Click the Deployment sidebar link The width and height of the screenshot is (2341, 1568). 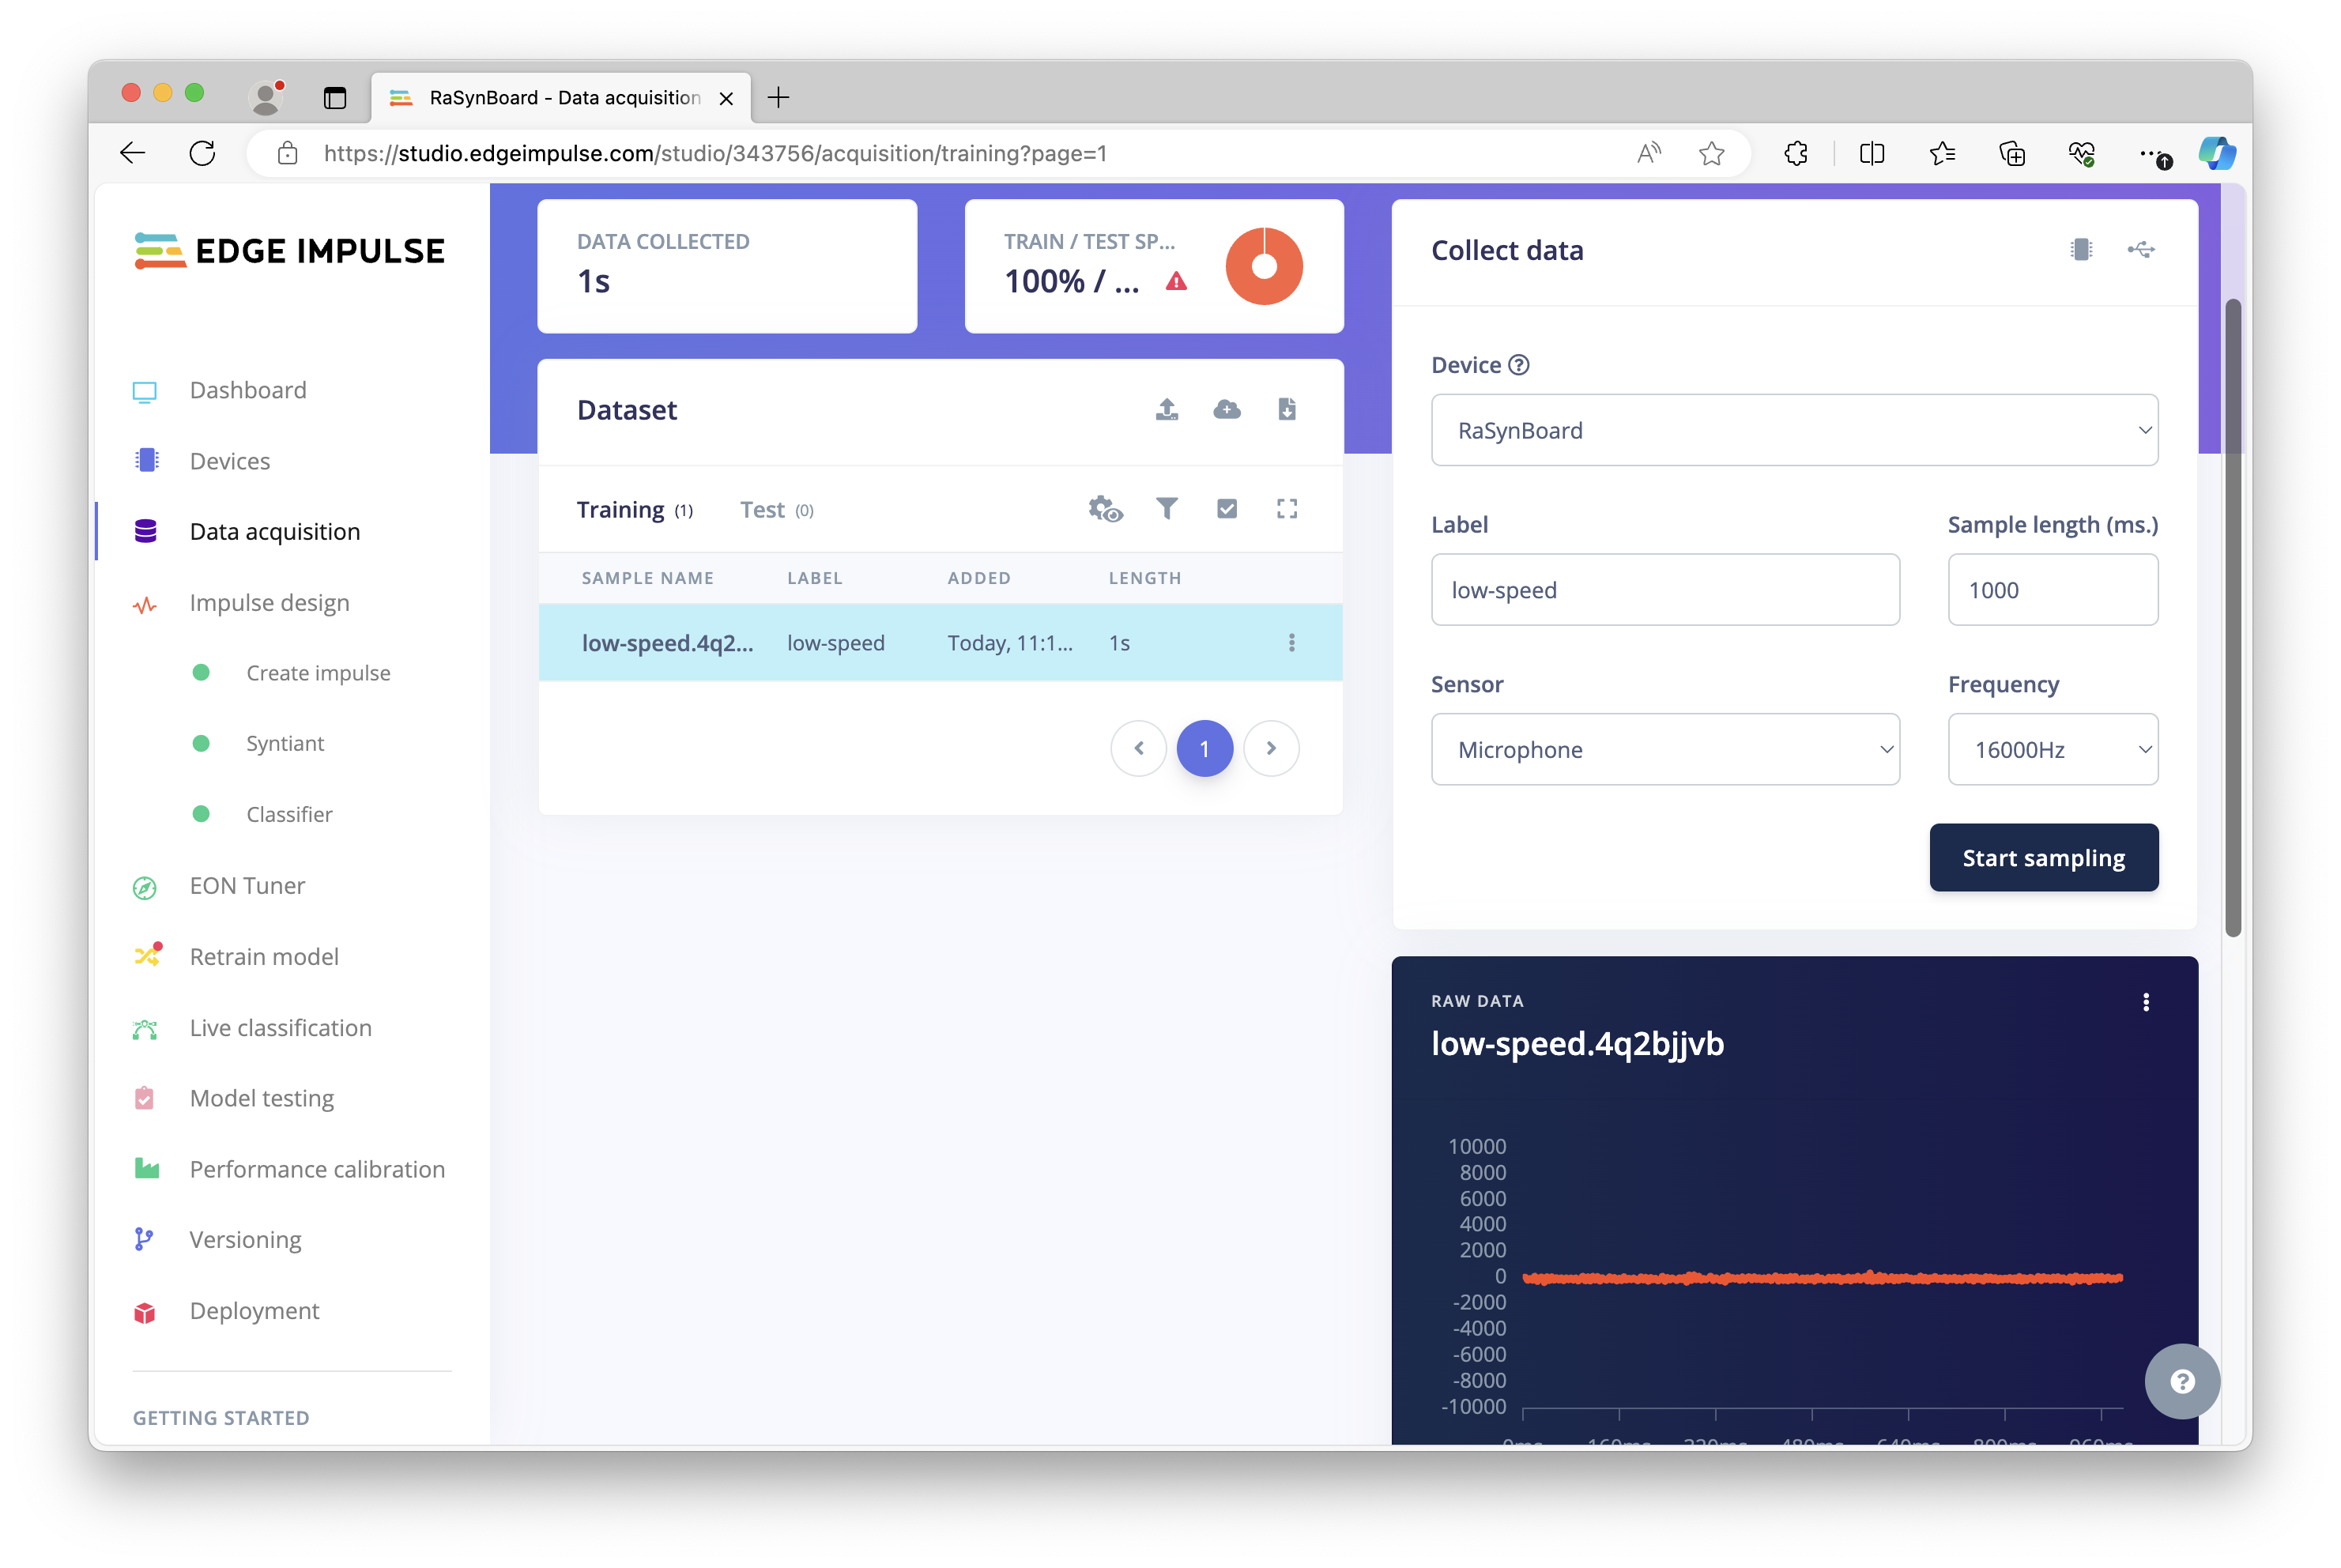click(x=254, y=1310)
